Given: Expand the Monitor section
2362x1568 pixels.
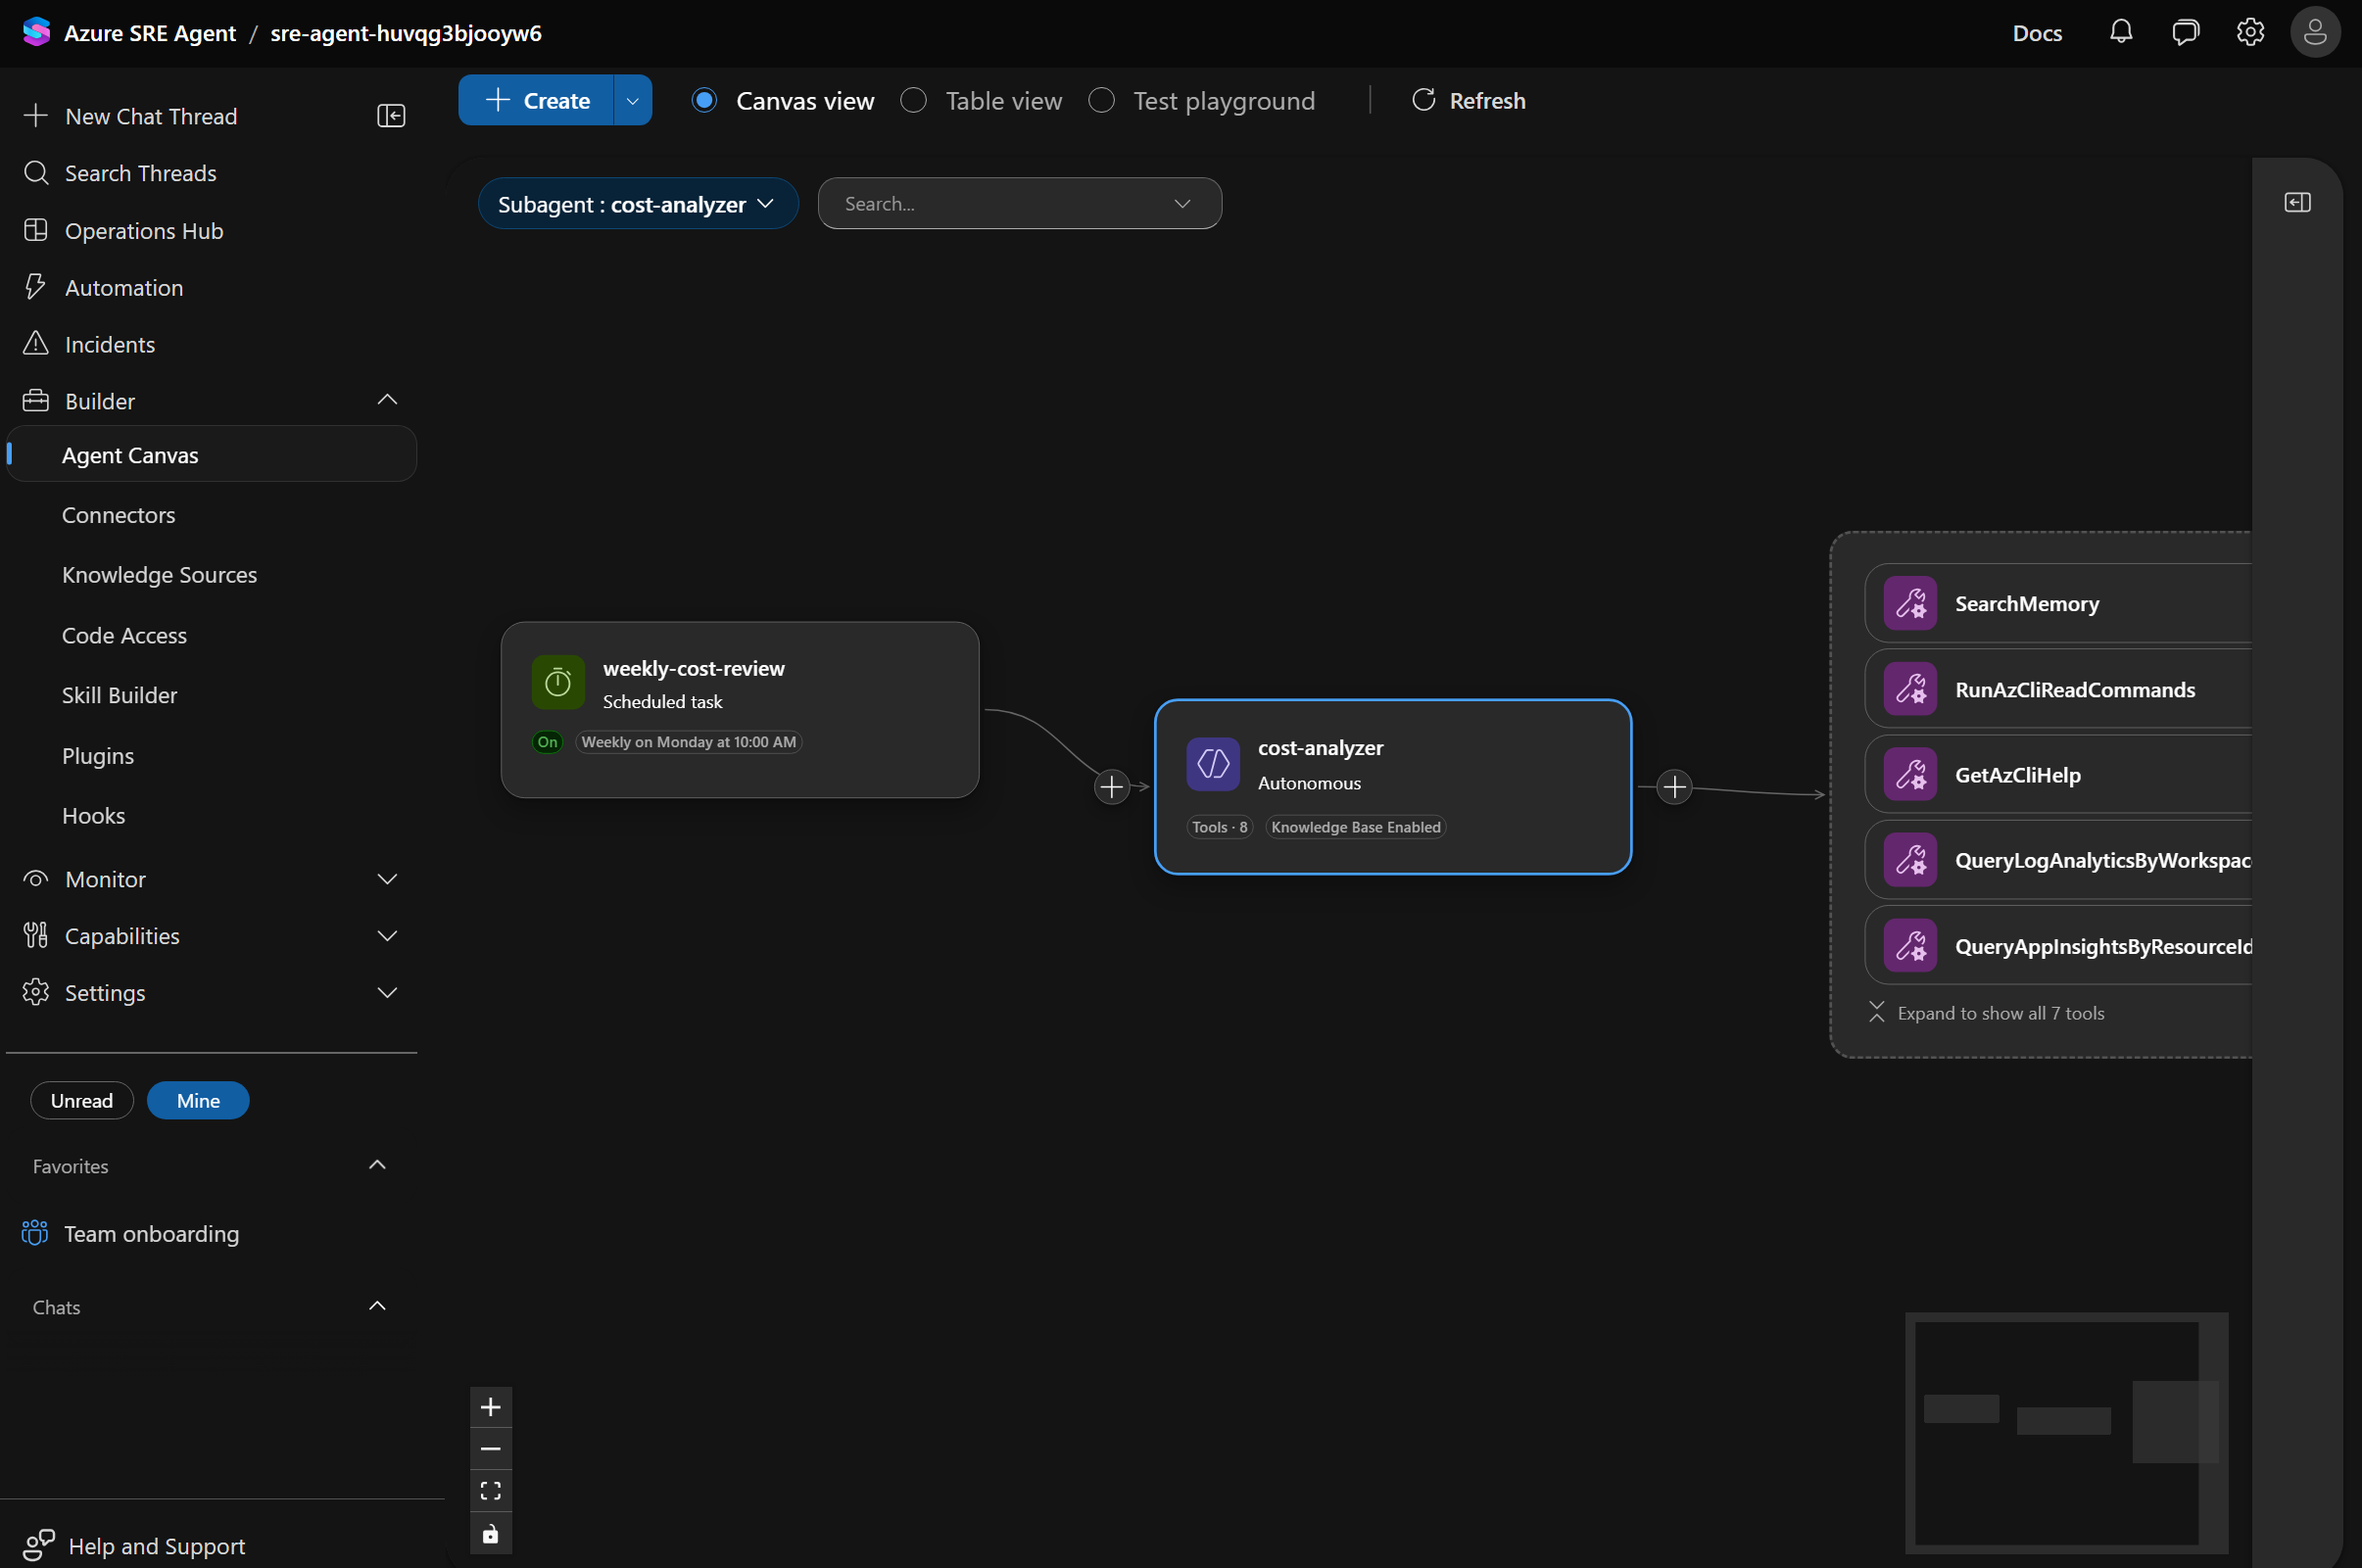Looking at the screenshot, I should (x=388, y=879).
